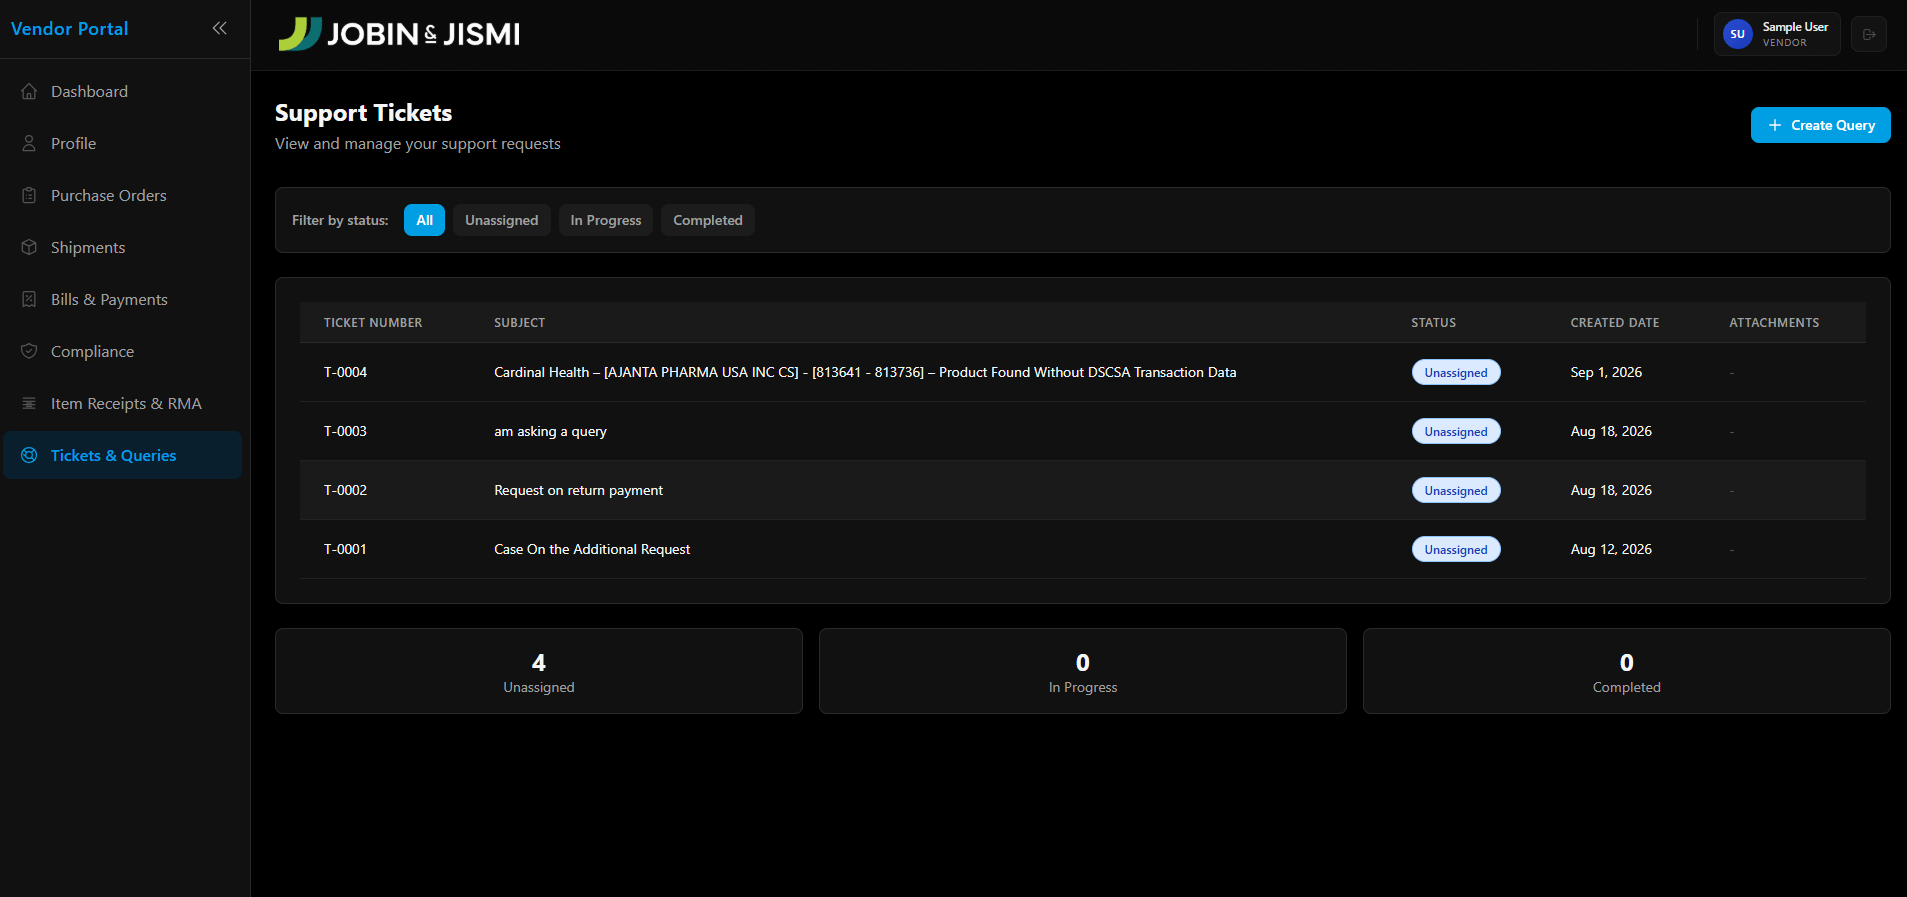
Task: Click the Sep 1, 2026 created date
Action: 1606,372
